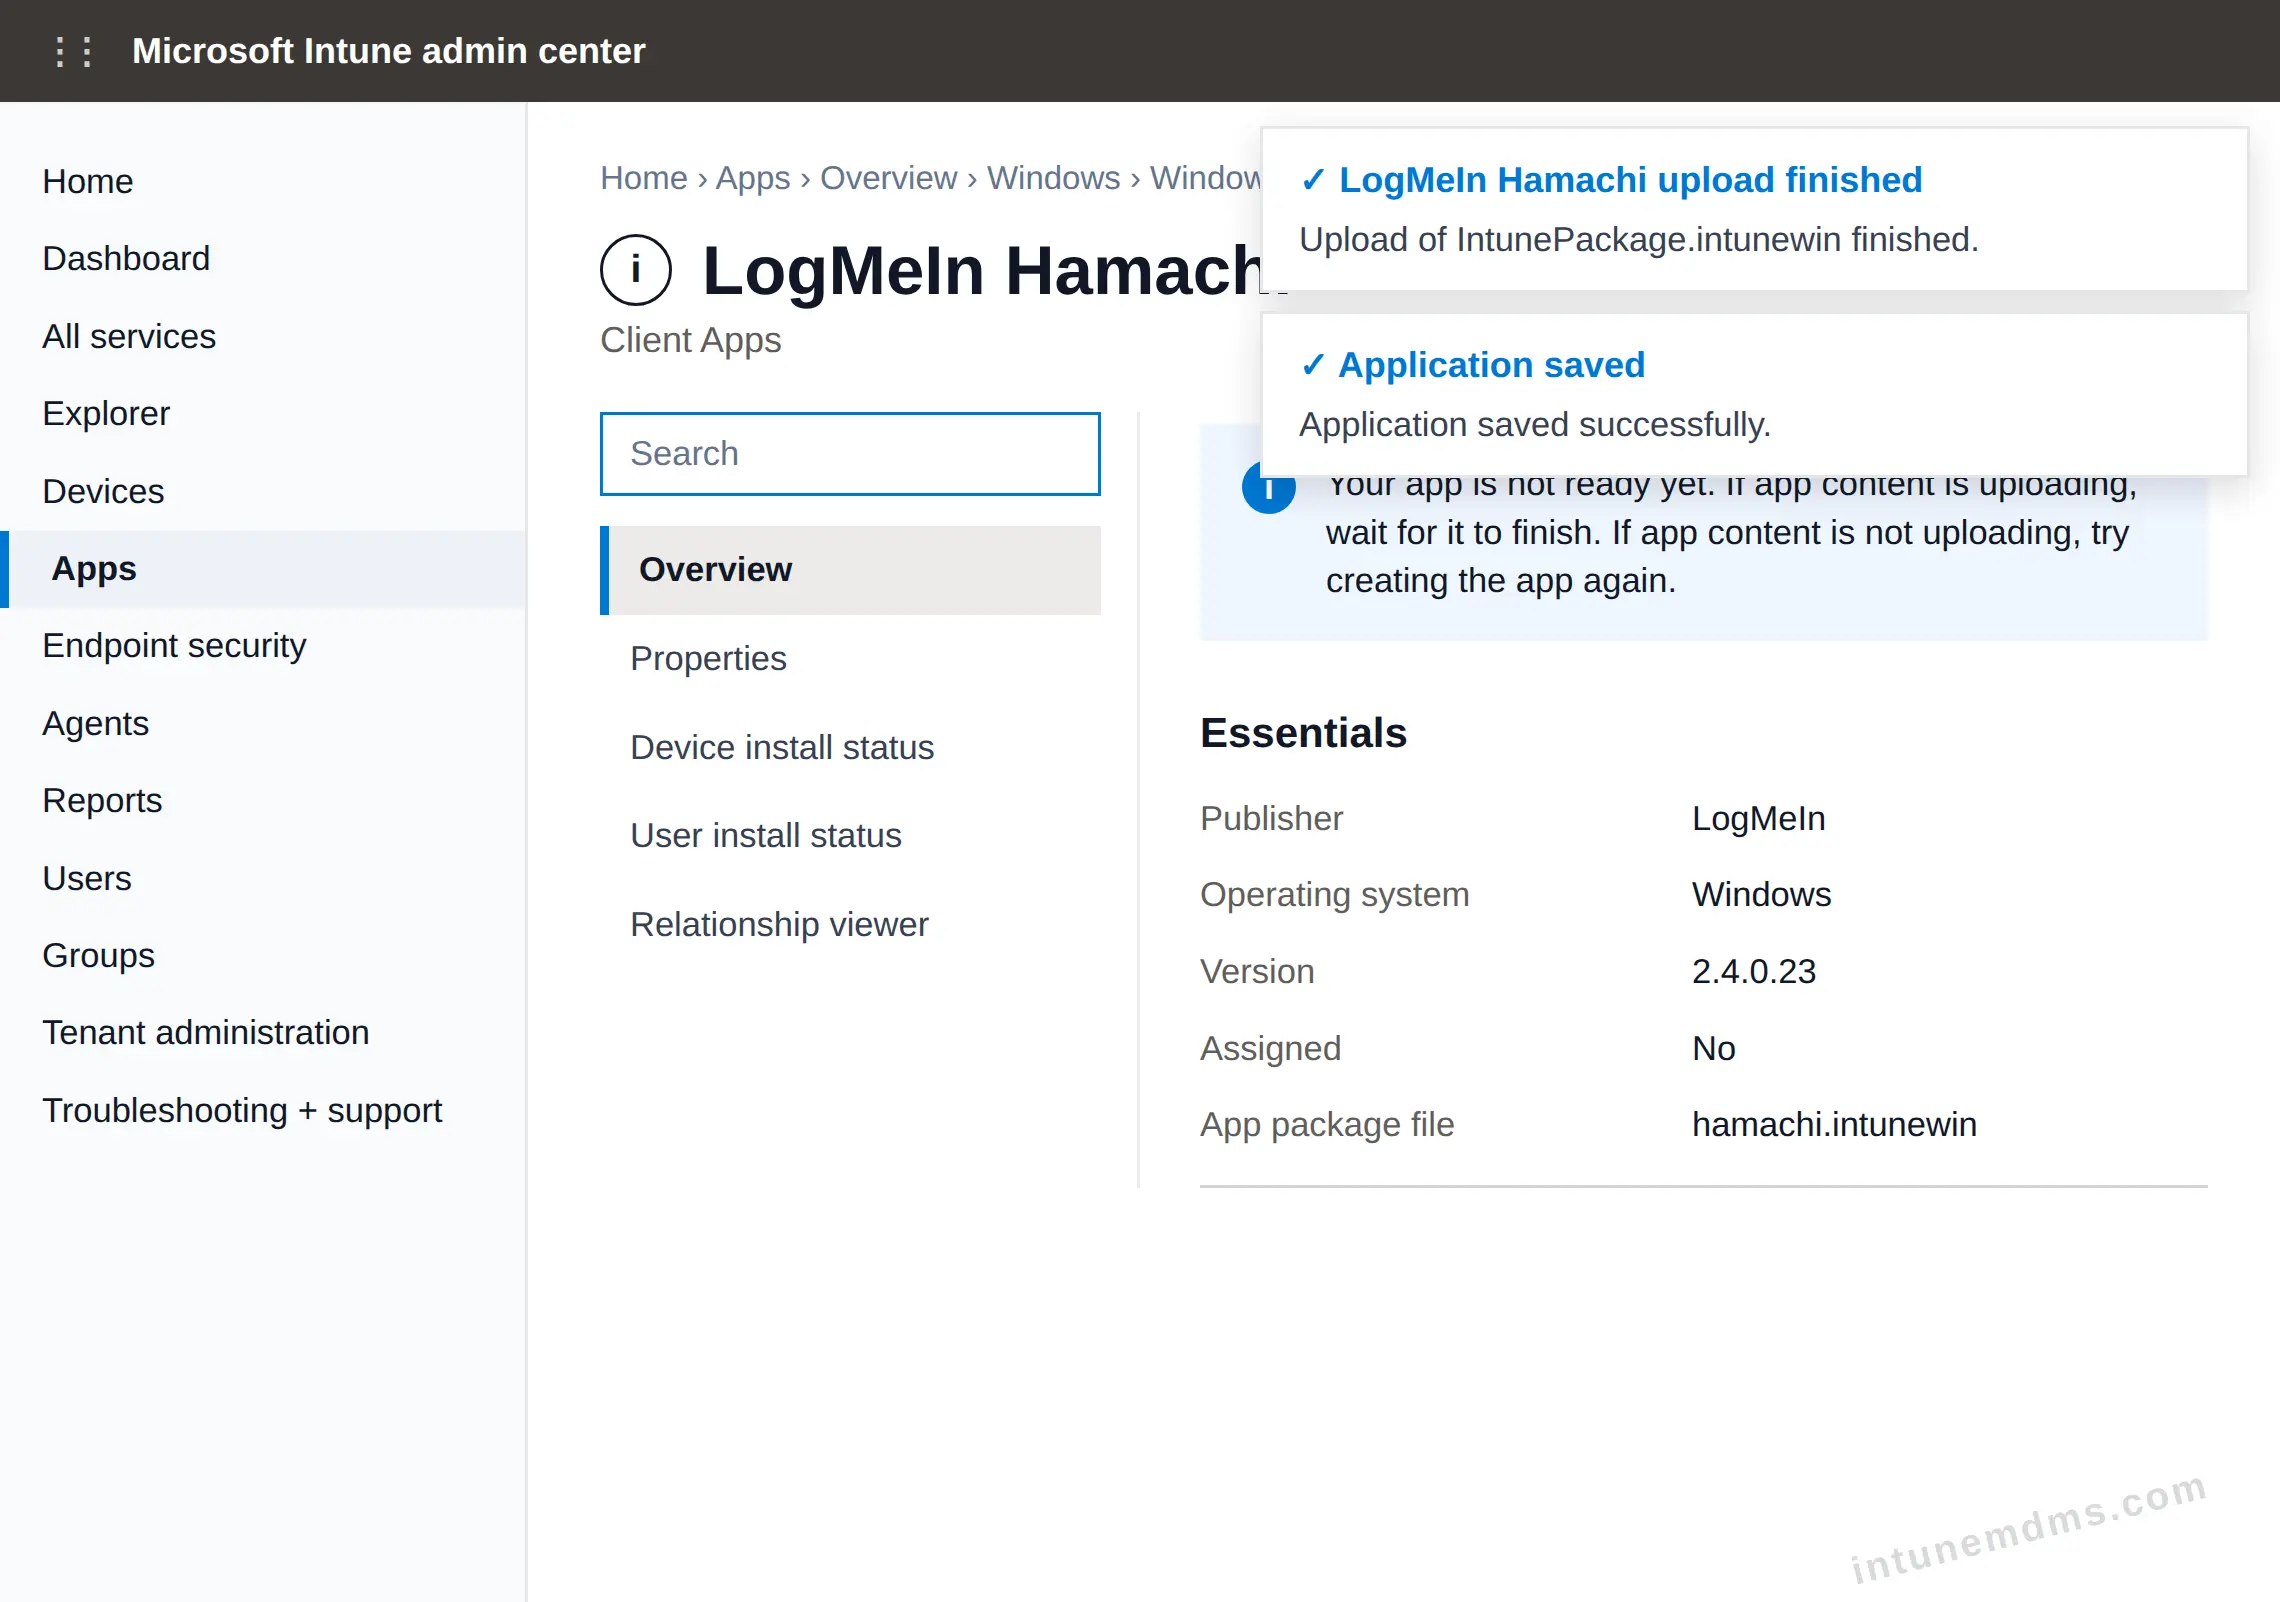Click the Version value 2.4.0.23
The image size is (2280, 1602).
[x=1753, y=971]
